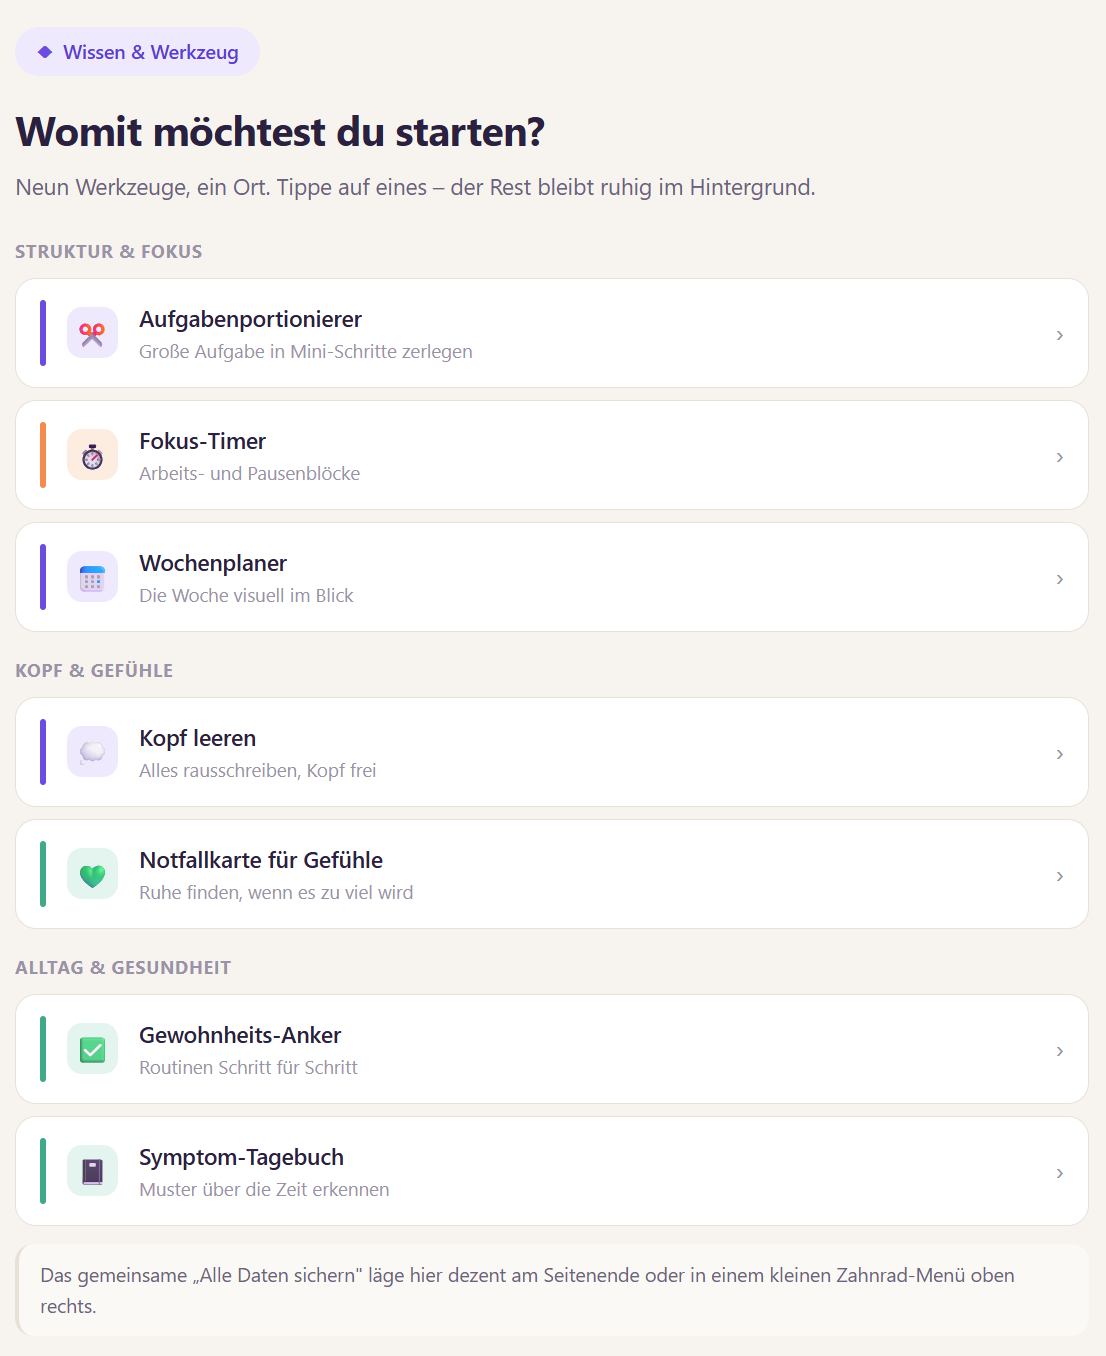This screenshot has width=1106, height=1356.
Task: Click the green heart icon of Notfallkarte
Action: (92, 874)
